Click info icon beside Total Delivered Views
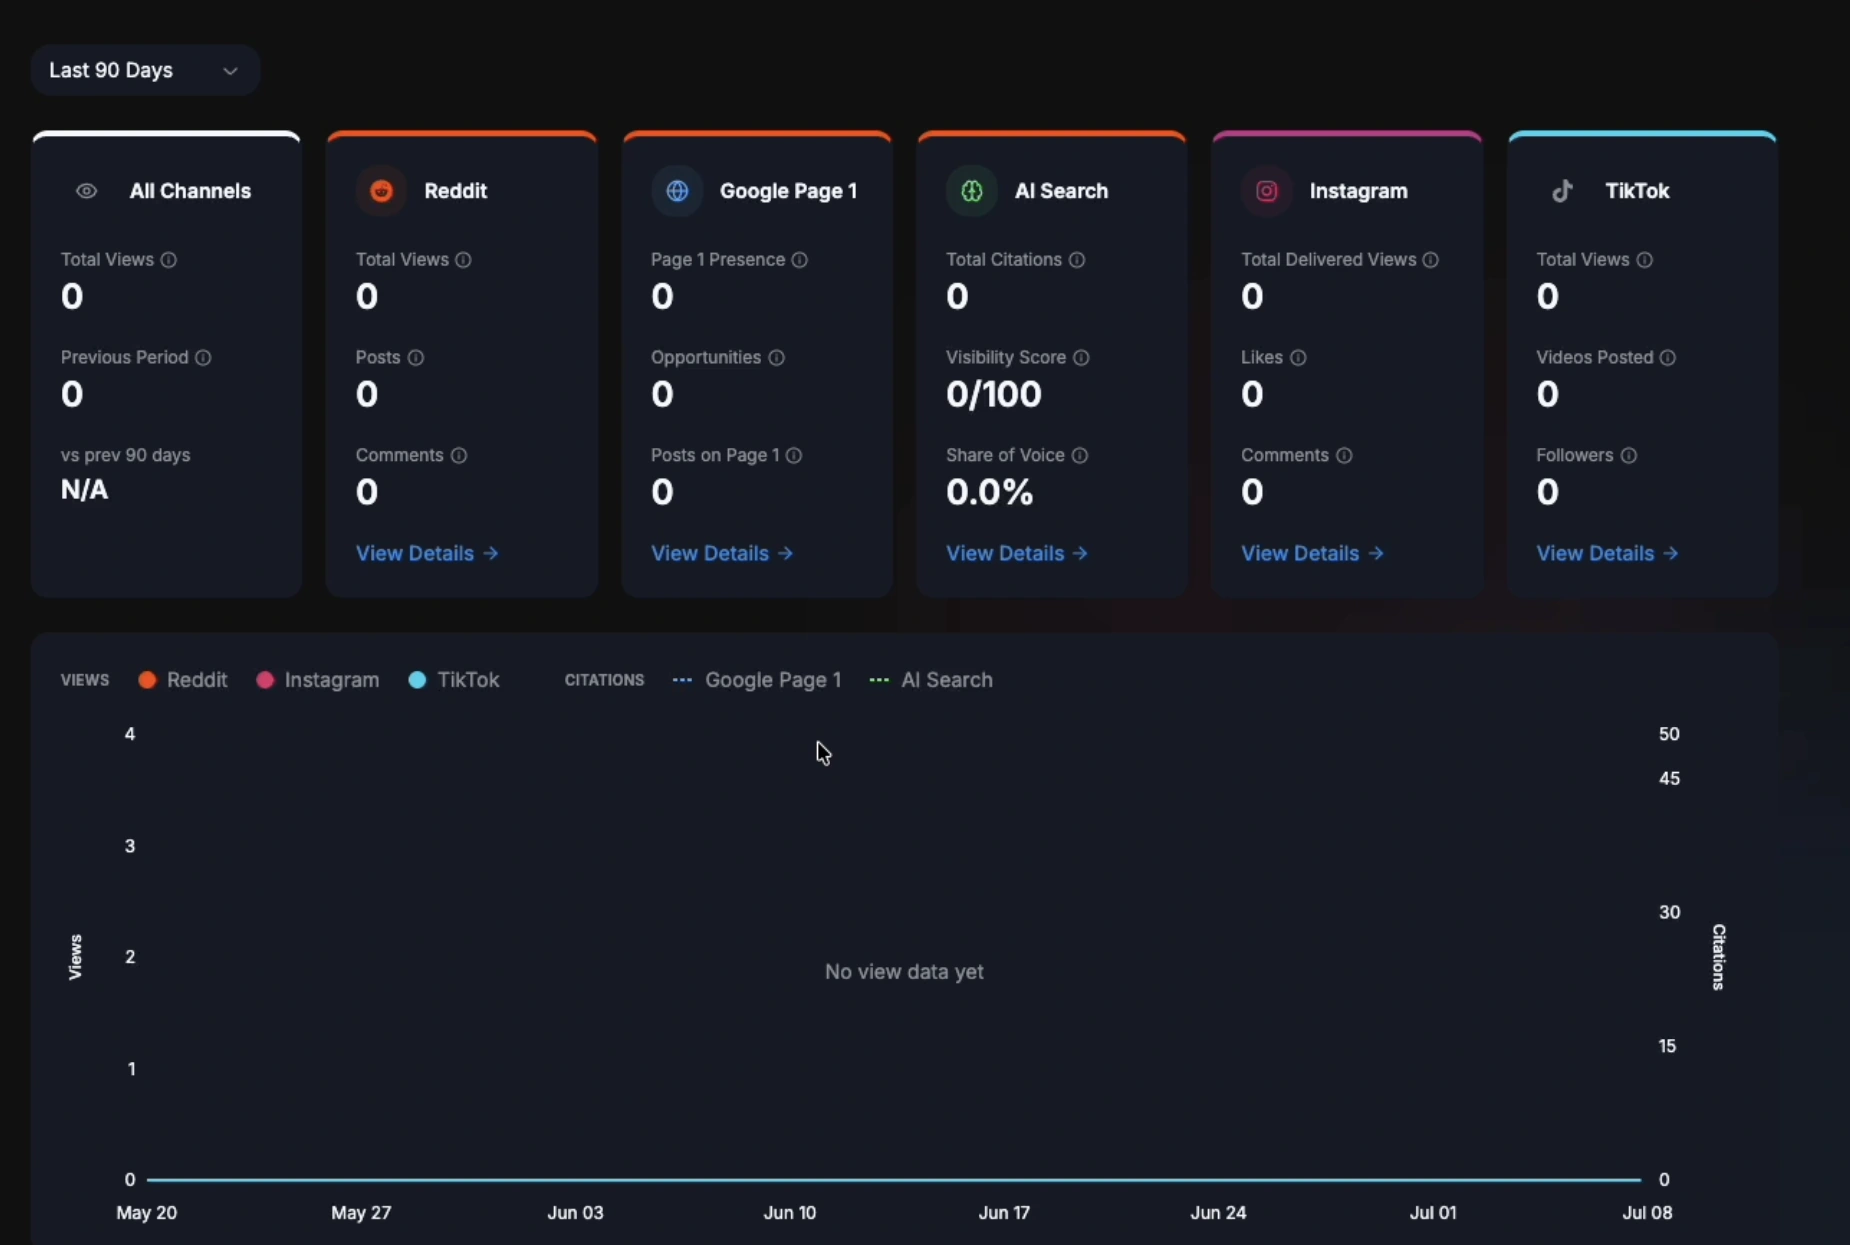Viewport: 1850px width, 1245px height. pyautogui.click(x=1431, y=260)
